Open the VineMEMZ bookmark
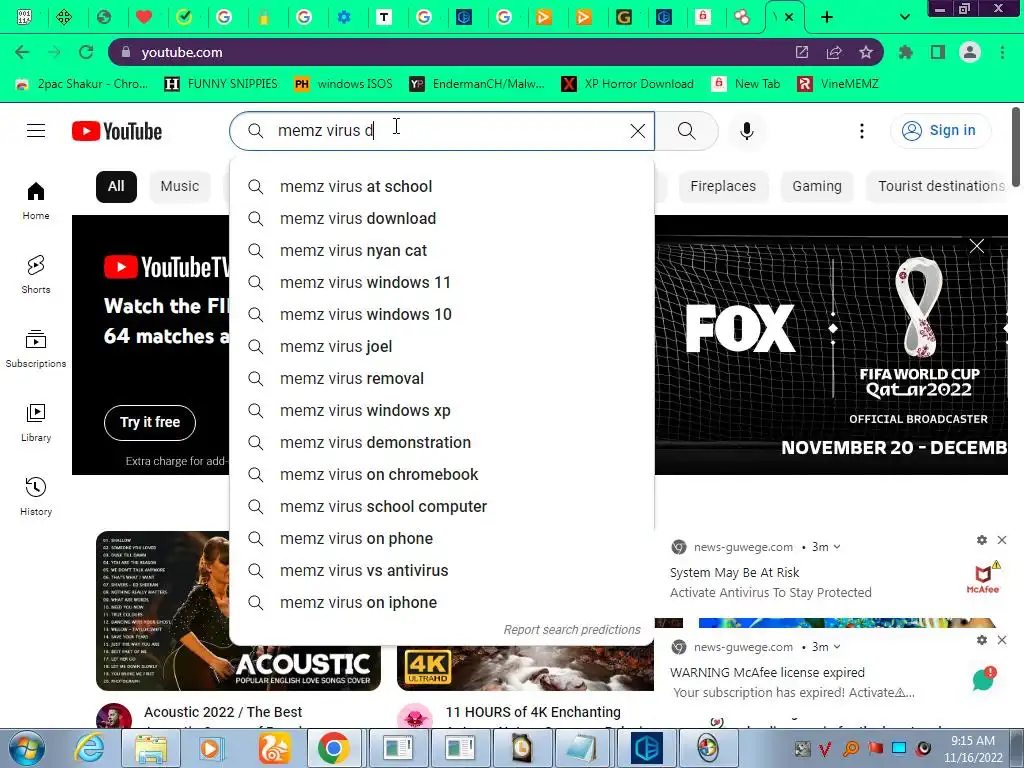Image resolution: width=1024 pixels, height=768 pixels. pyautogui.click(x=839, y=84)
